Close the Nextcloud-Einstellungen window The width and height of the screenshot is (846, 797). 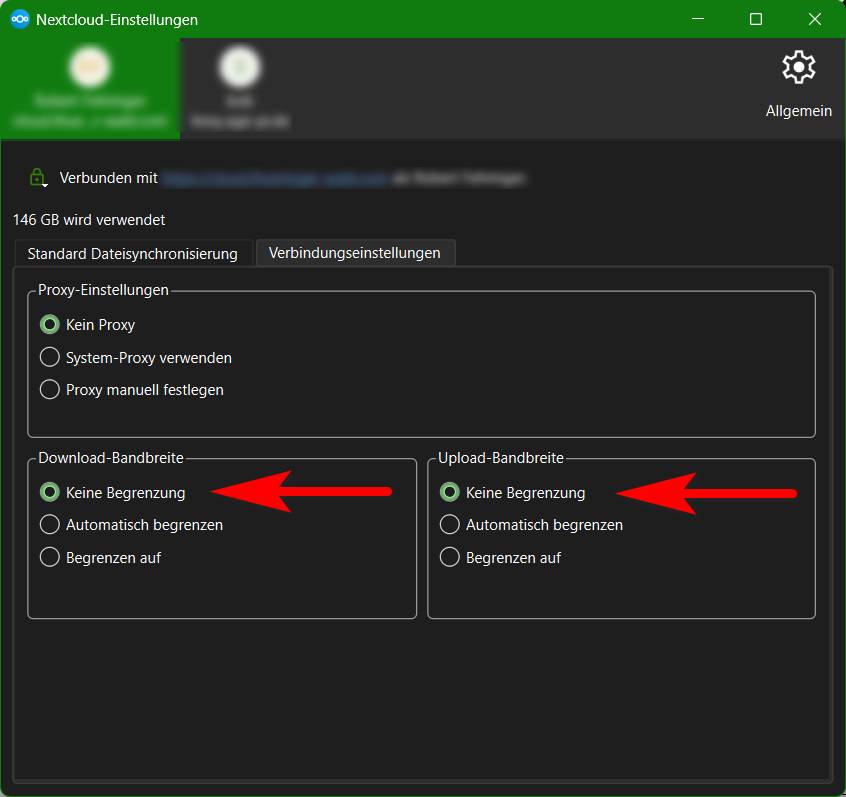[815, 19]
